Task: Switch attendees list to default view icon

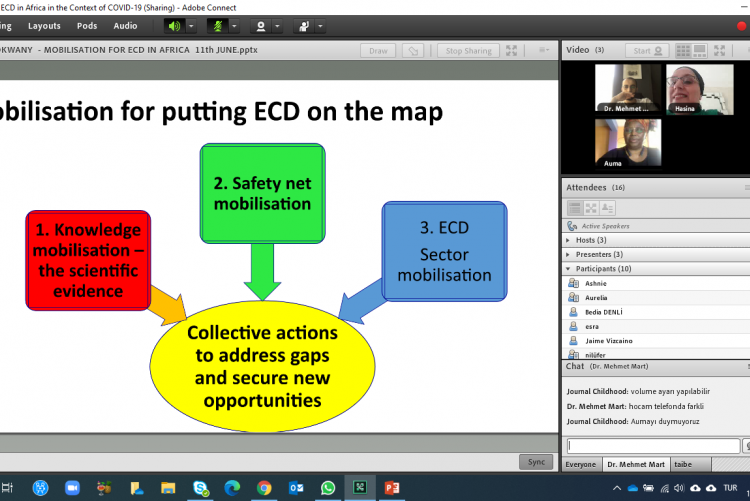Action: point(575,208)
